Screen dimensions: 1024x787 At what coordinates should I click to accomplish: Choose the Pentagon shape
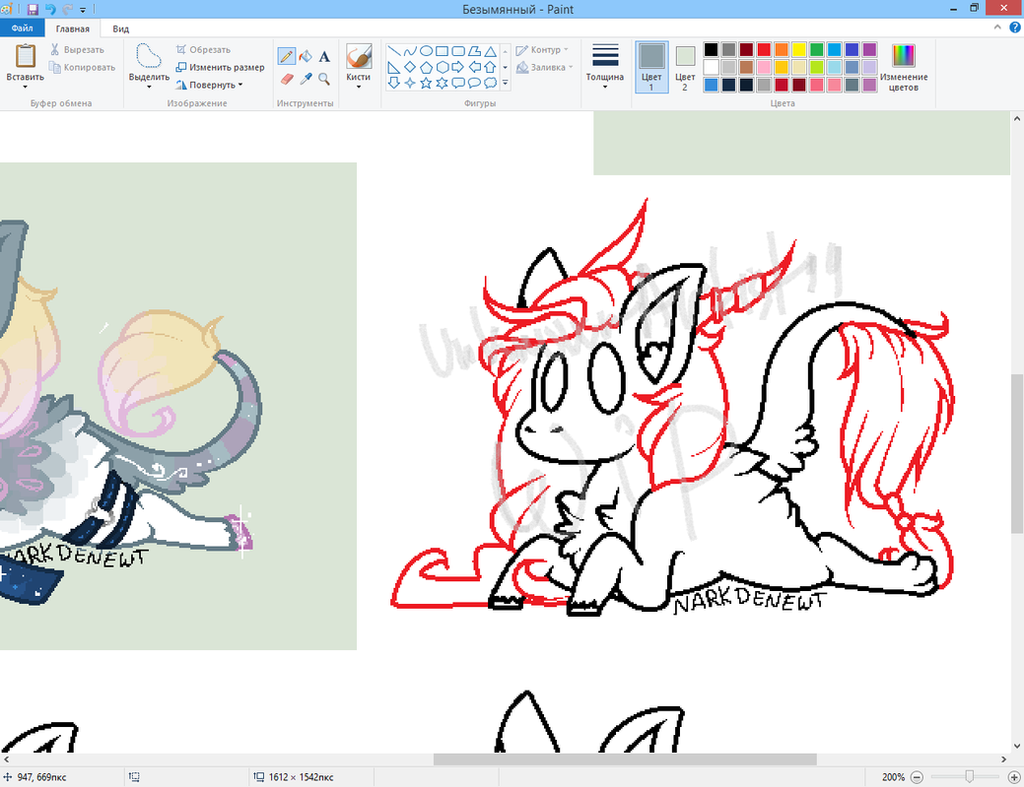426,67
